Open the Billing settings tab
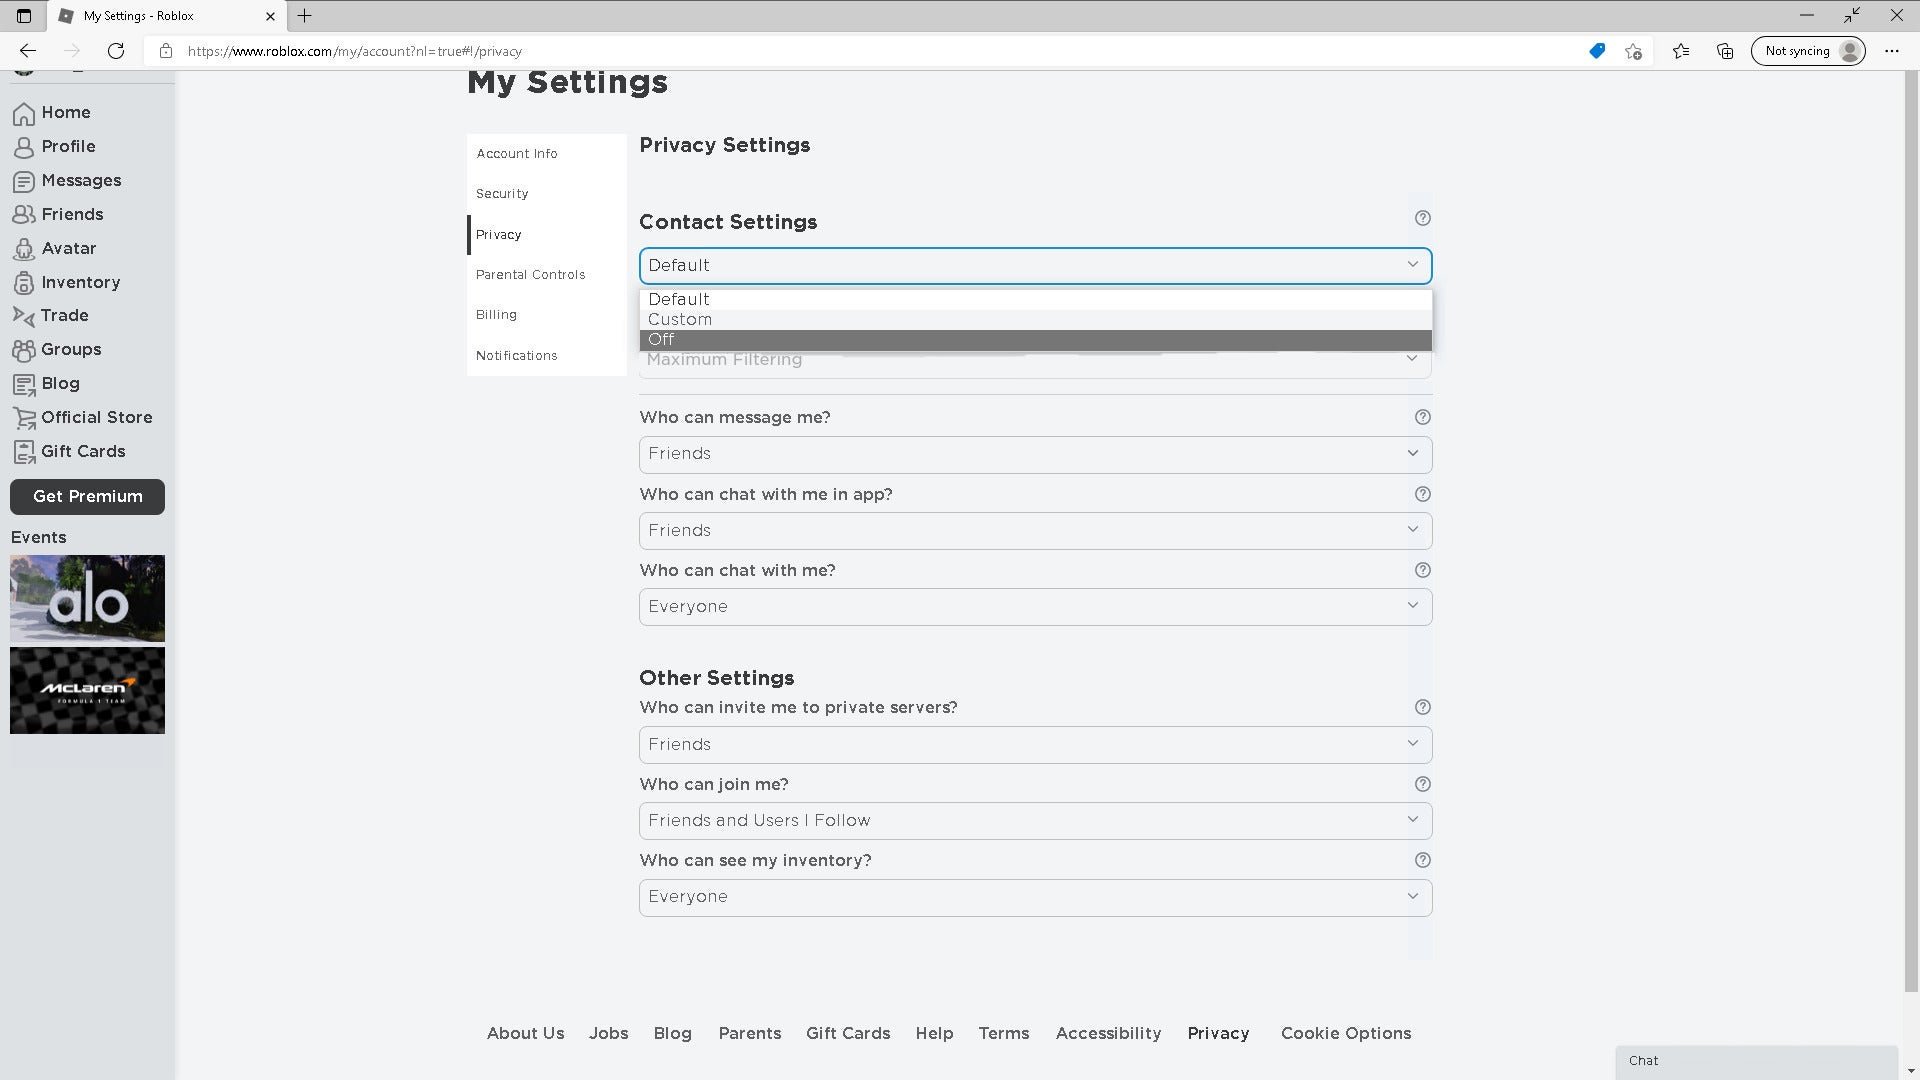The height and width of the screenshot is (1080, 1920). pyautogui.click(x=547, y=315)
